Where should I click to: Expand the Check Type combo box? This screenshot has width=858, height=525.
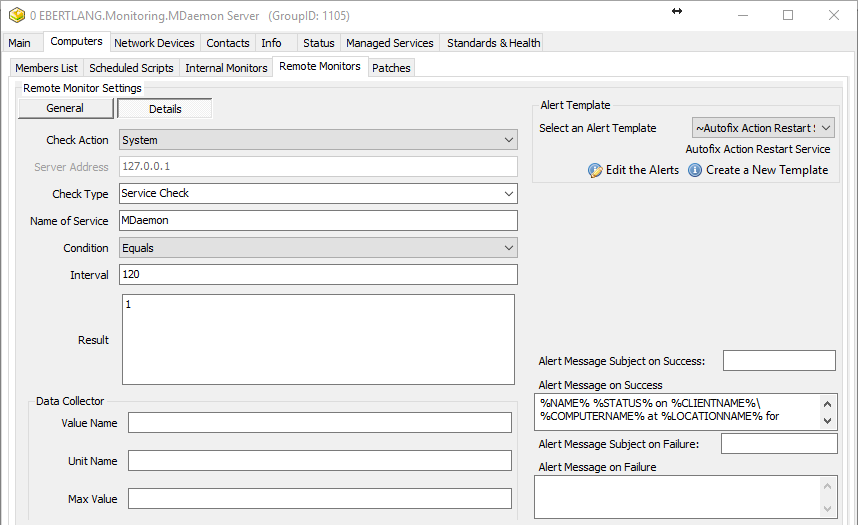318,193
